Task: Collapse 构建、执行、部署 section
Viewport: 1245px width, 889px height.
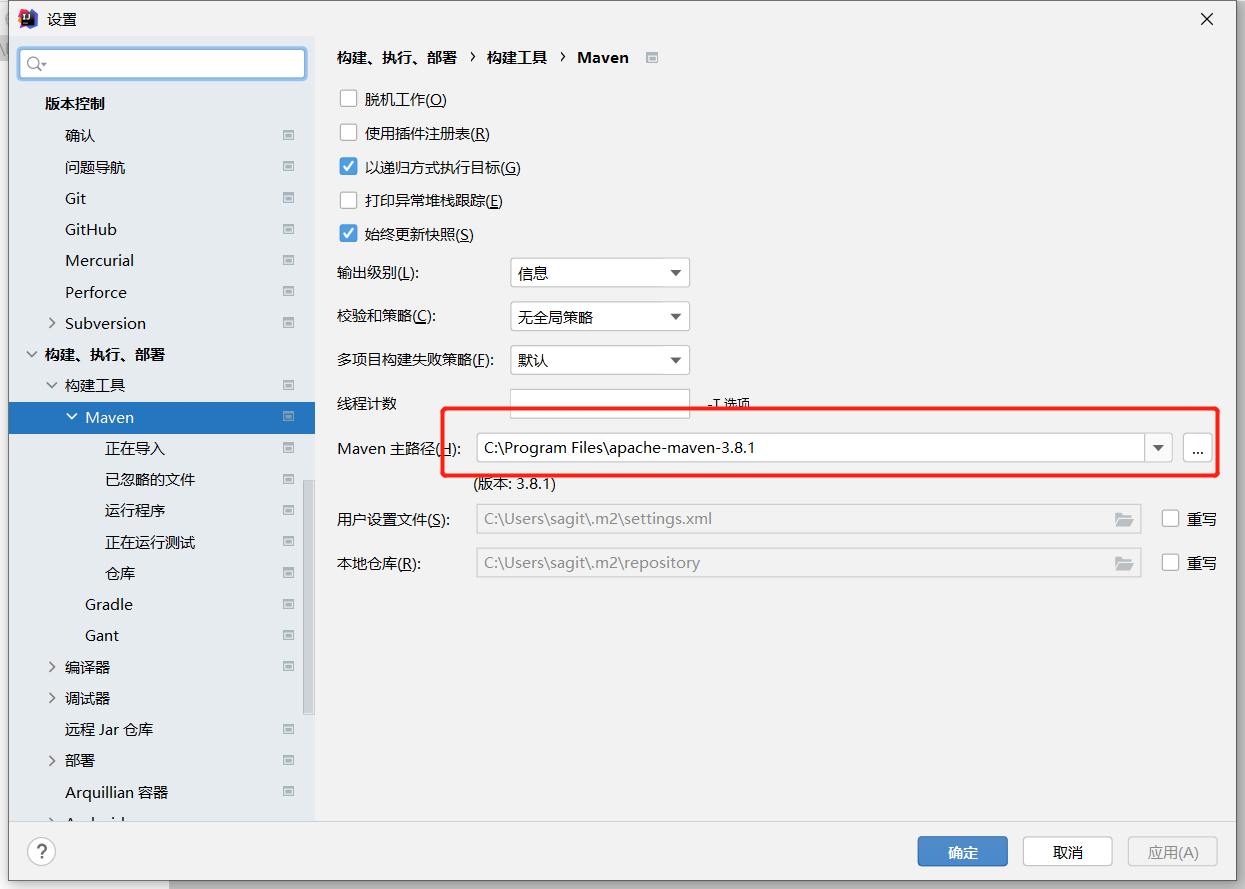Action: [x=32, y=354]
